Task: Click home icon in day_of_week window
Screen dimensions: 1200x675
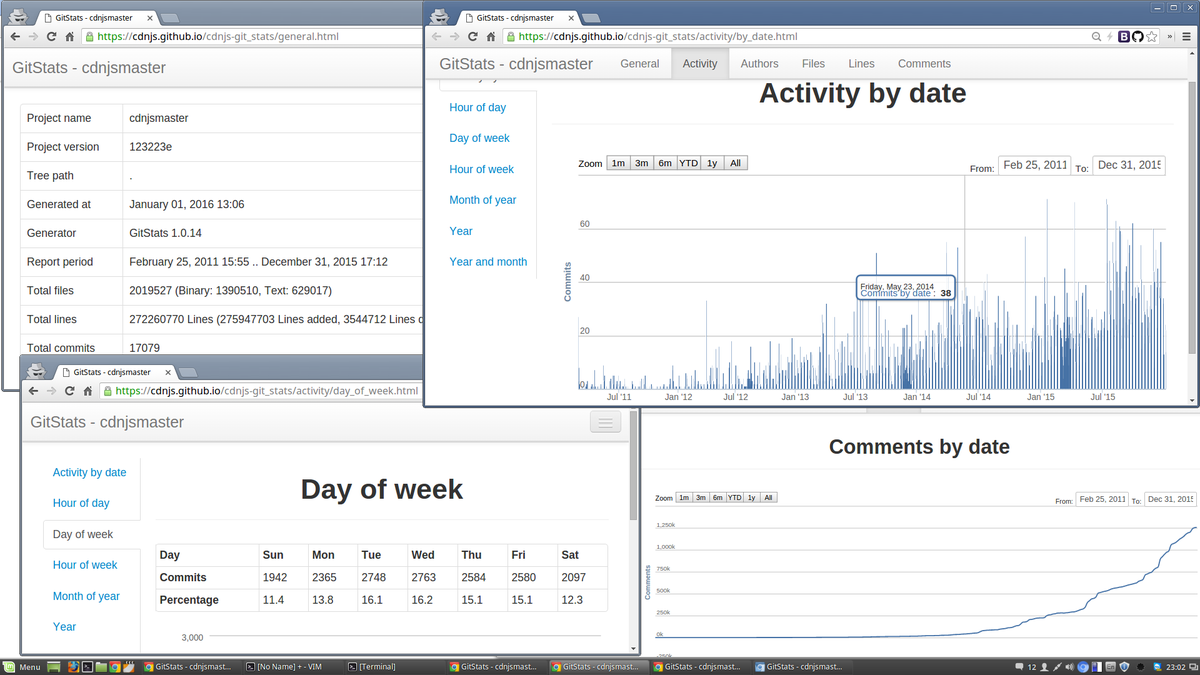Action: tap(87, 391)
